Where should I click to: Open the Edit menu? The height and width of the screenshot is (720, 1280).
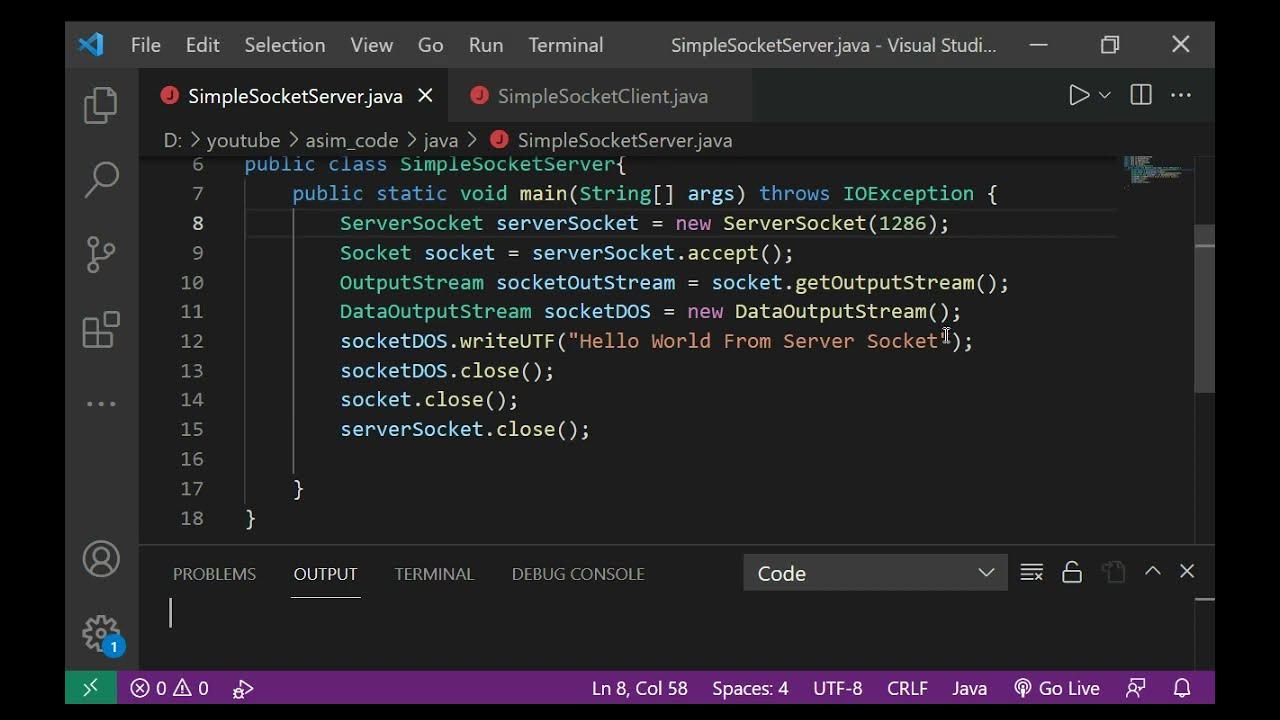202,45
